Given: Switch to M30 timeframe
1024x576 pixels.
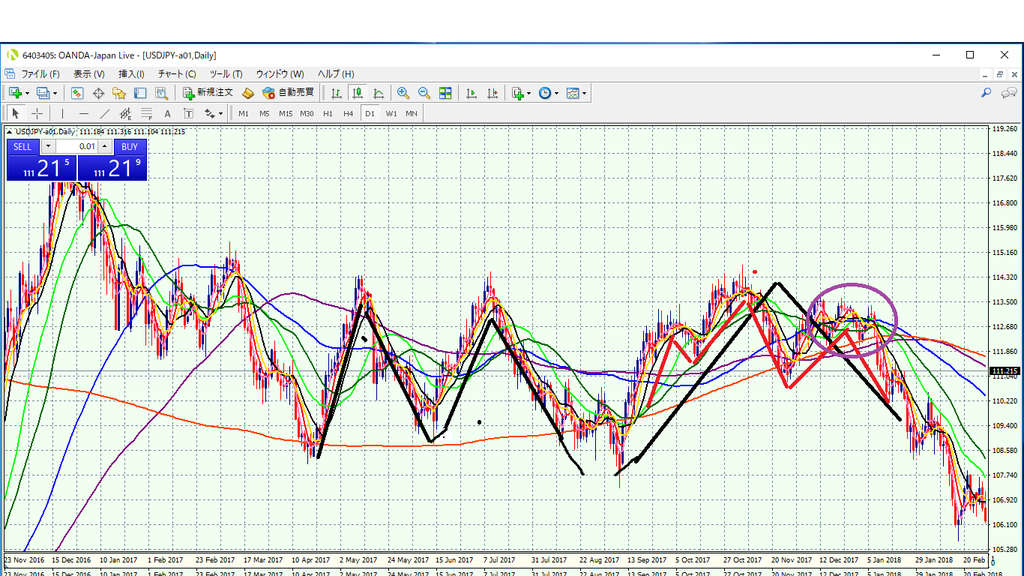Looking at the screenshot, I should click(307, 114).
